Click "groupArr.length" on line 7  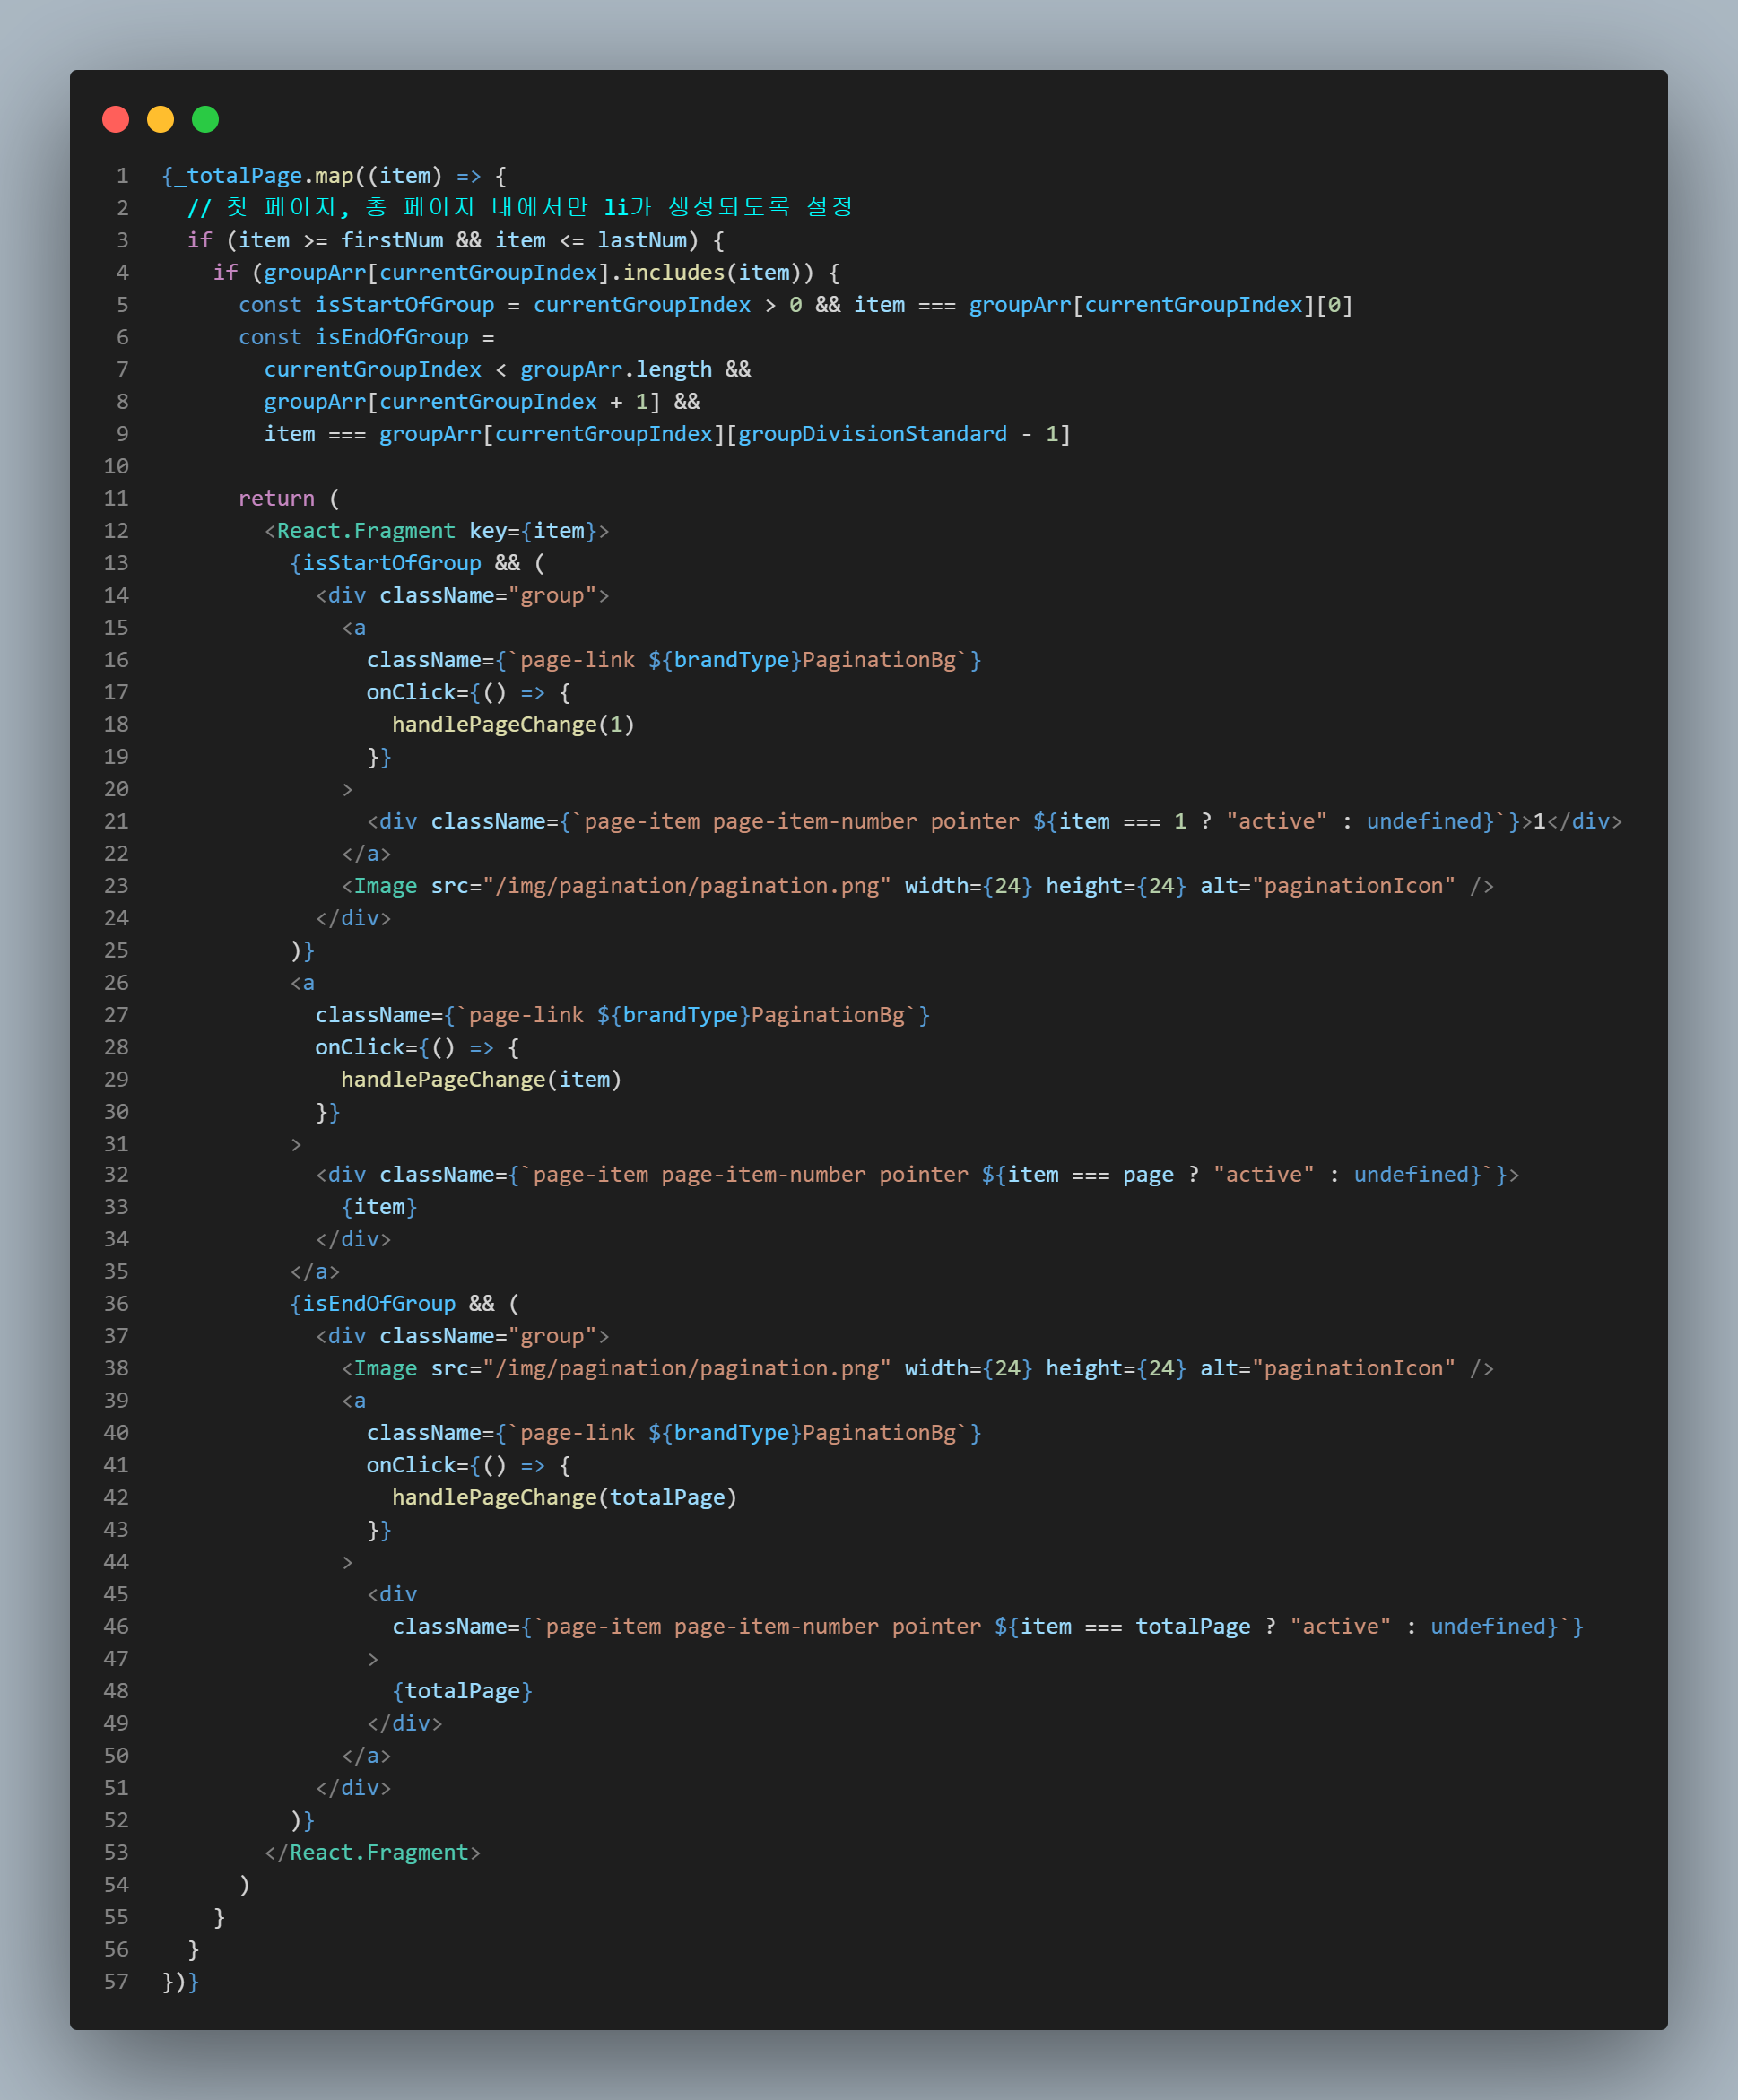[x=616, y=369]
